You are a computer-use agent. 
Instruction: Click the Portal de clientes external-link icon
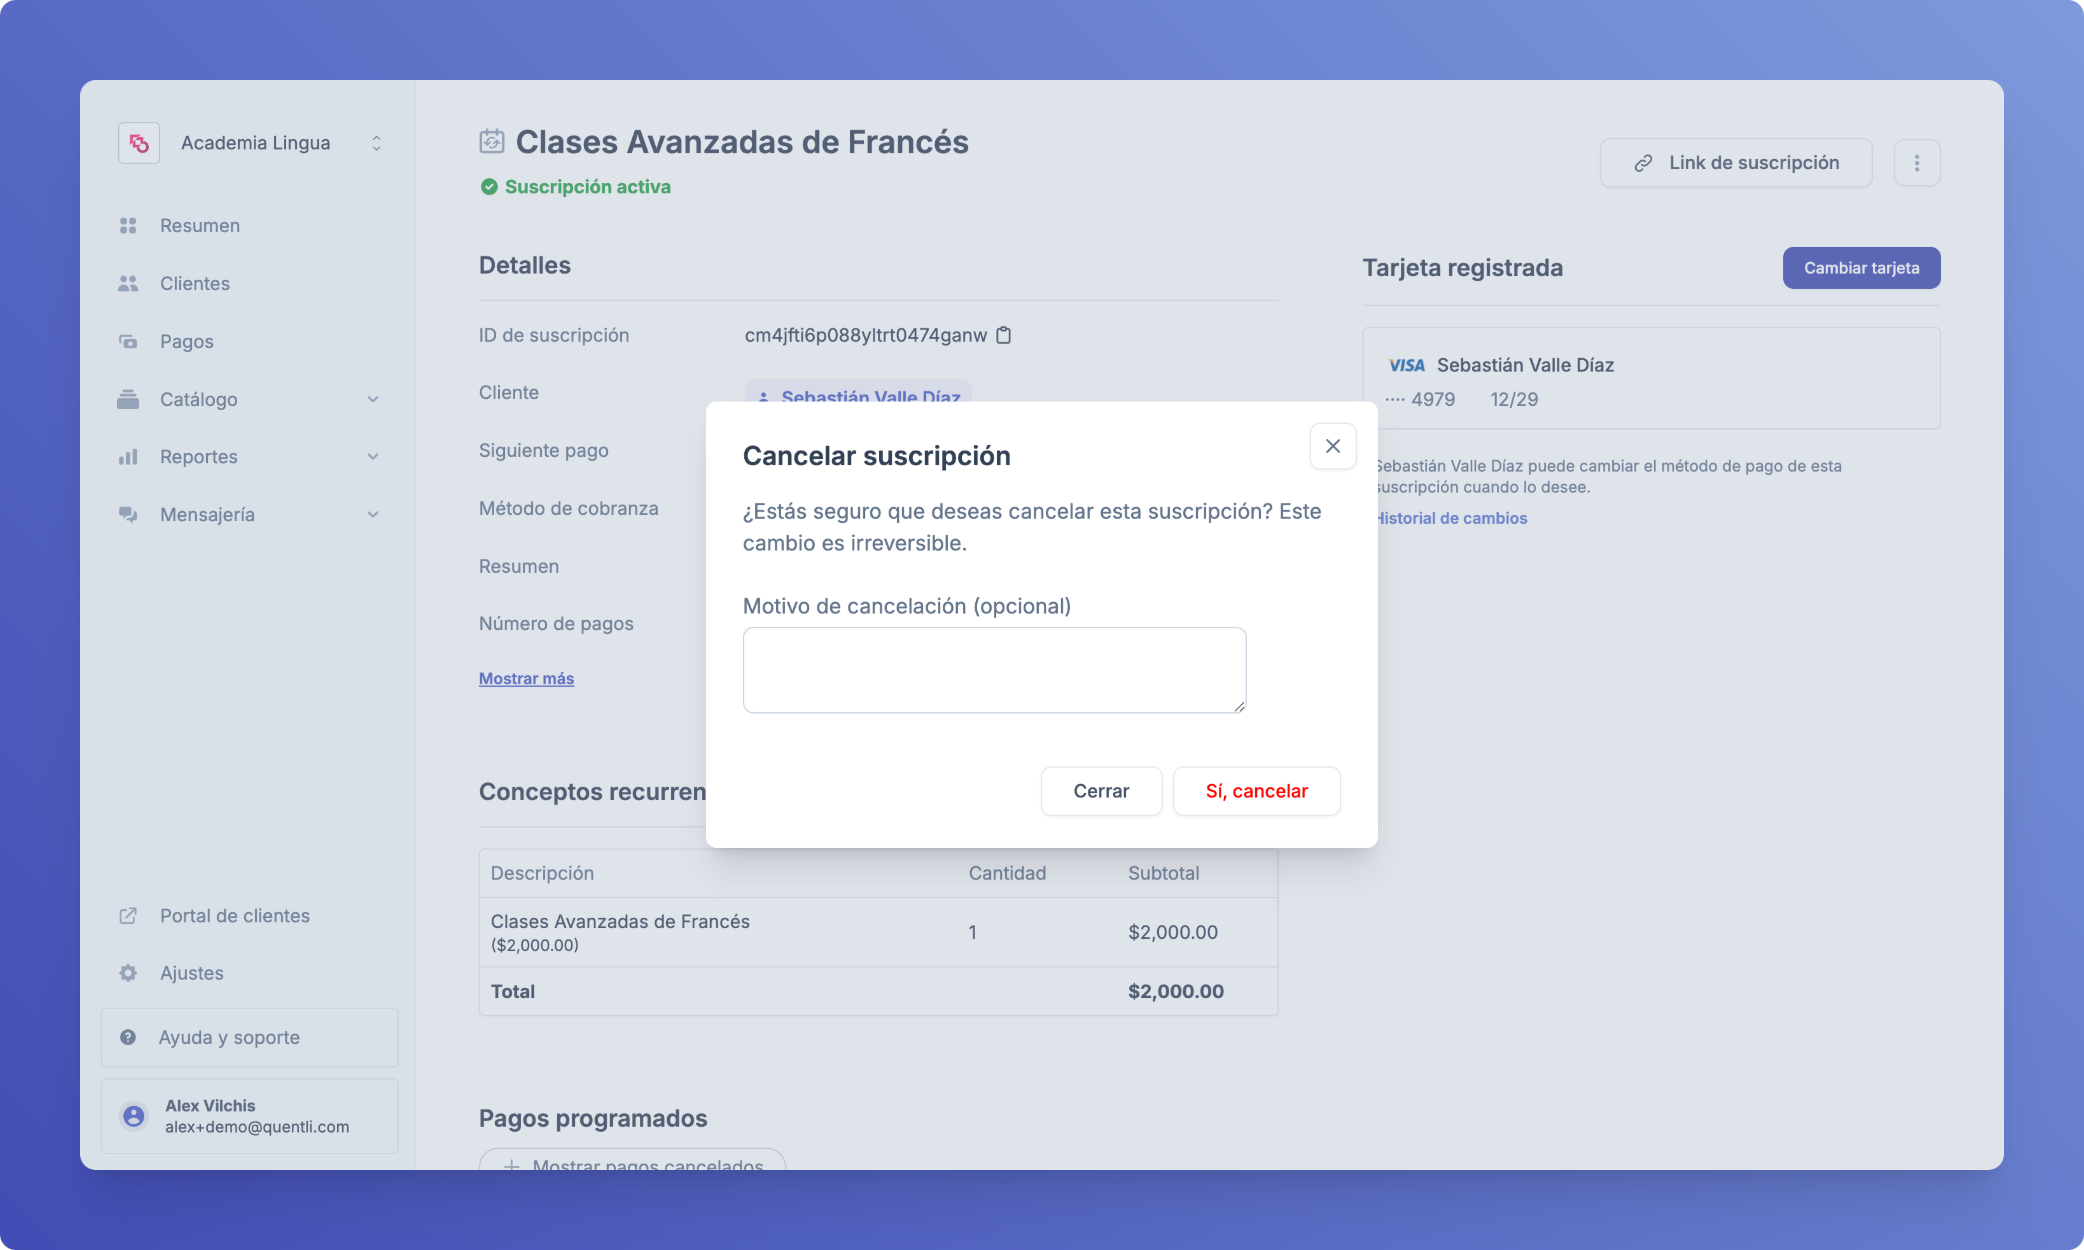pyautogui.click(x=128, y=916)
